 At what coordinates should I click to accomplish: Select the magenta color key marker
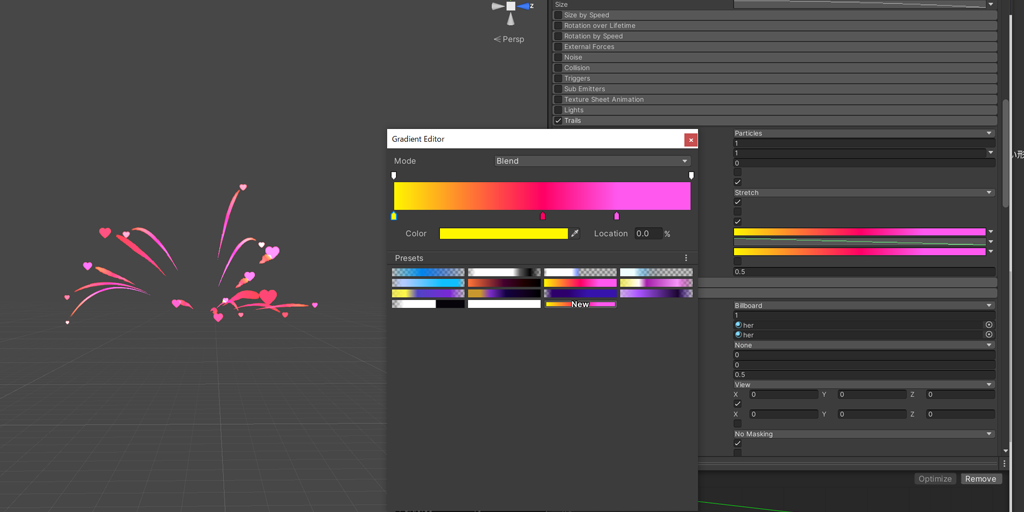(616, 216)
